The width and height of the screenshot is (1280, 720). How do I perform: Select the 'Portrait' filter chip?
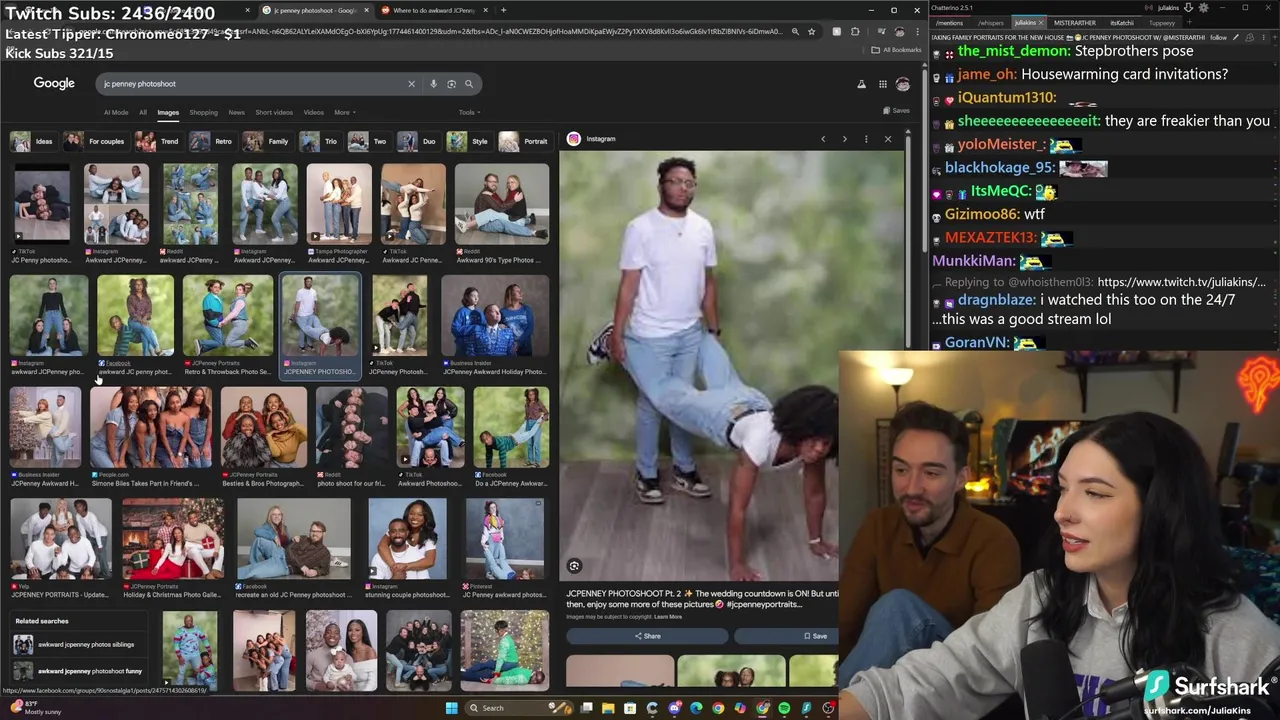click(x=525, y=141)
